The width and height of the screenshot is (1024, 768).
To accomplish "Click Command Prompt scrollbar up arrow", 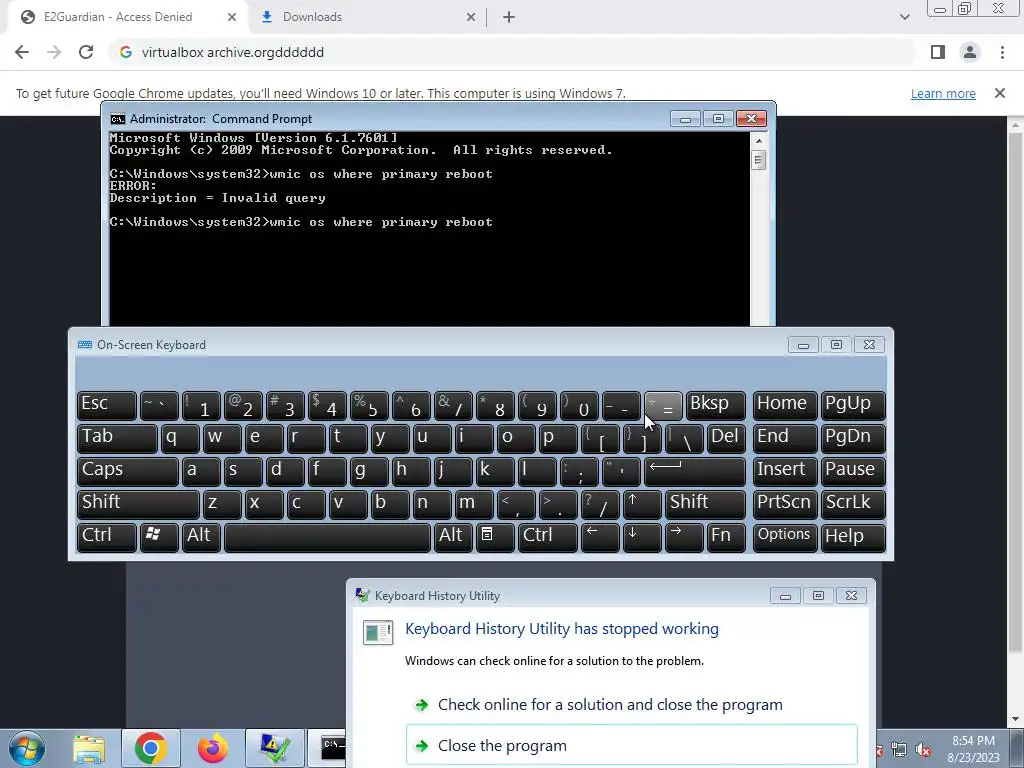I will pos(758,140).
